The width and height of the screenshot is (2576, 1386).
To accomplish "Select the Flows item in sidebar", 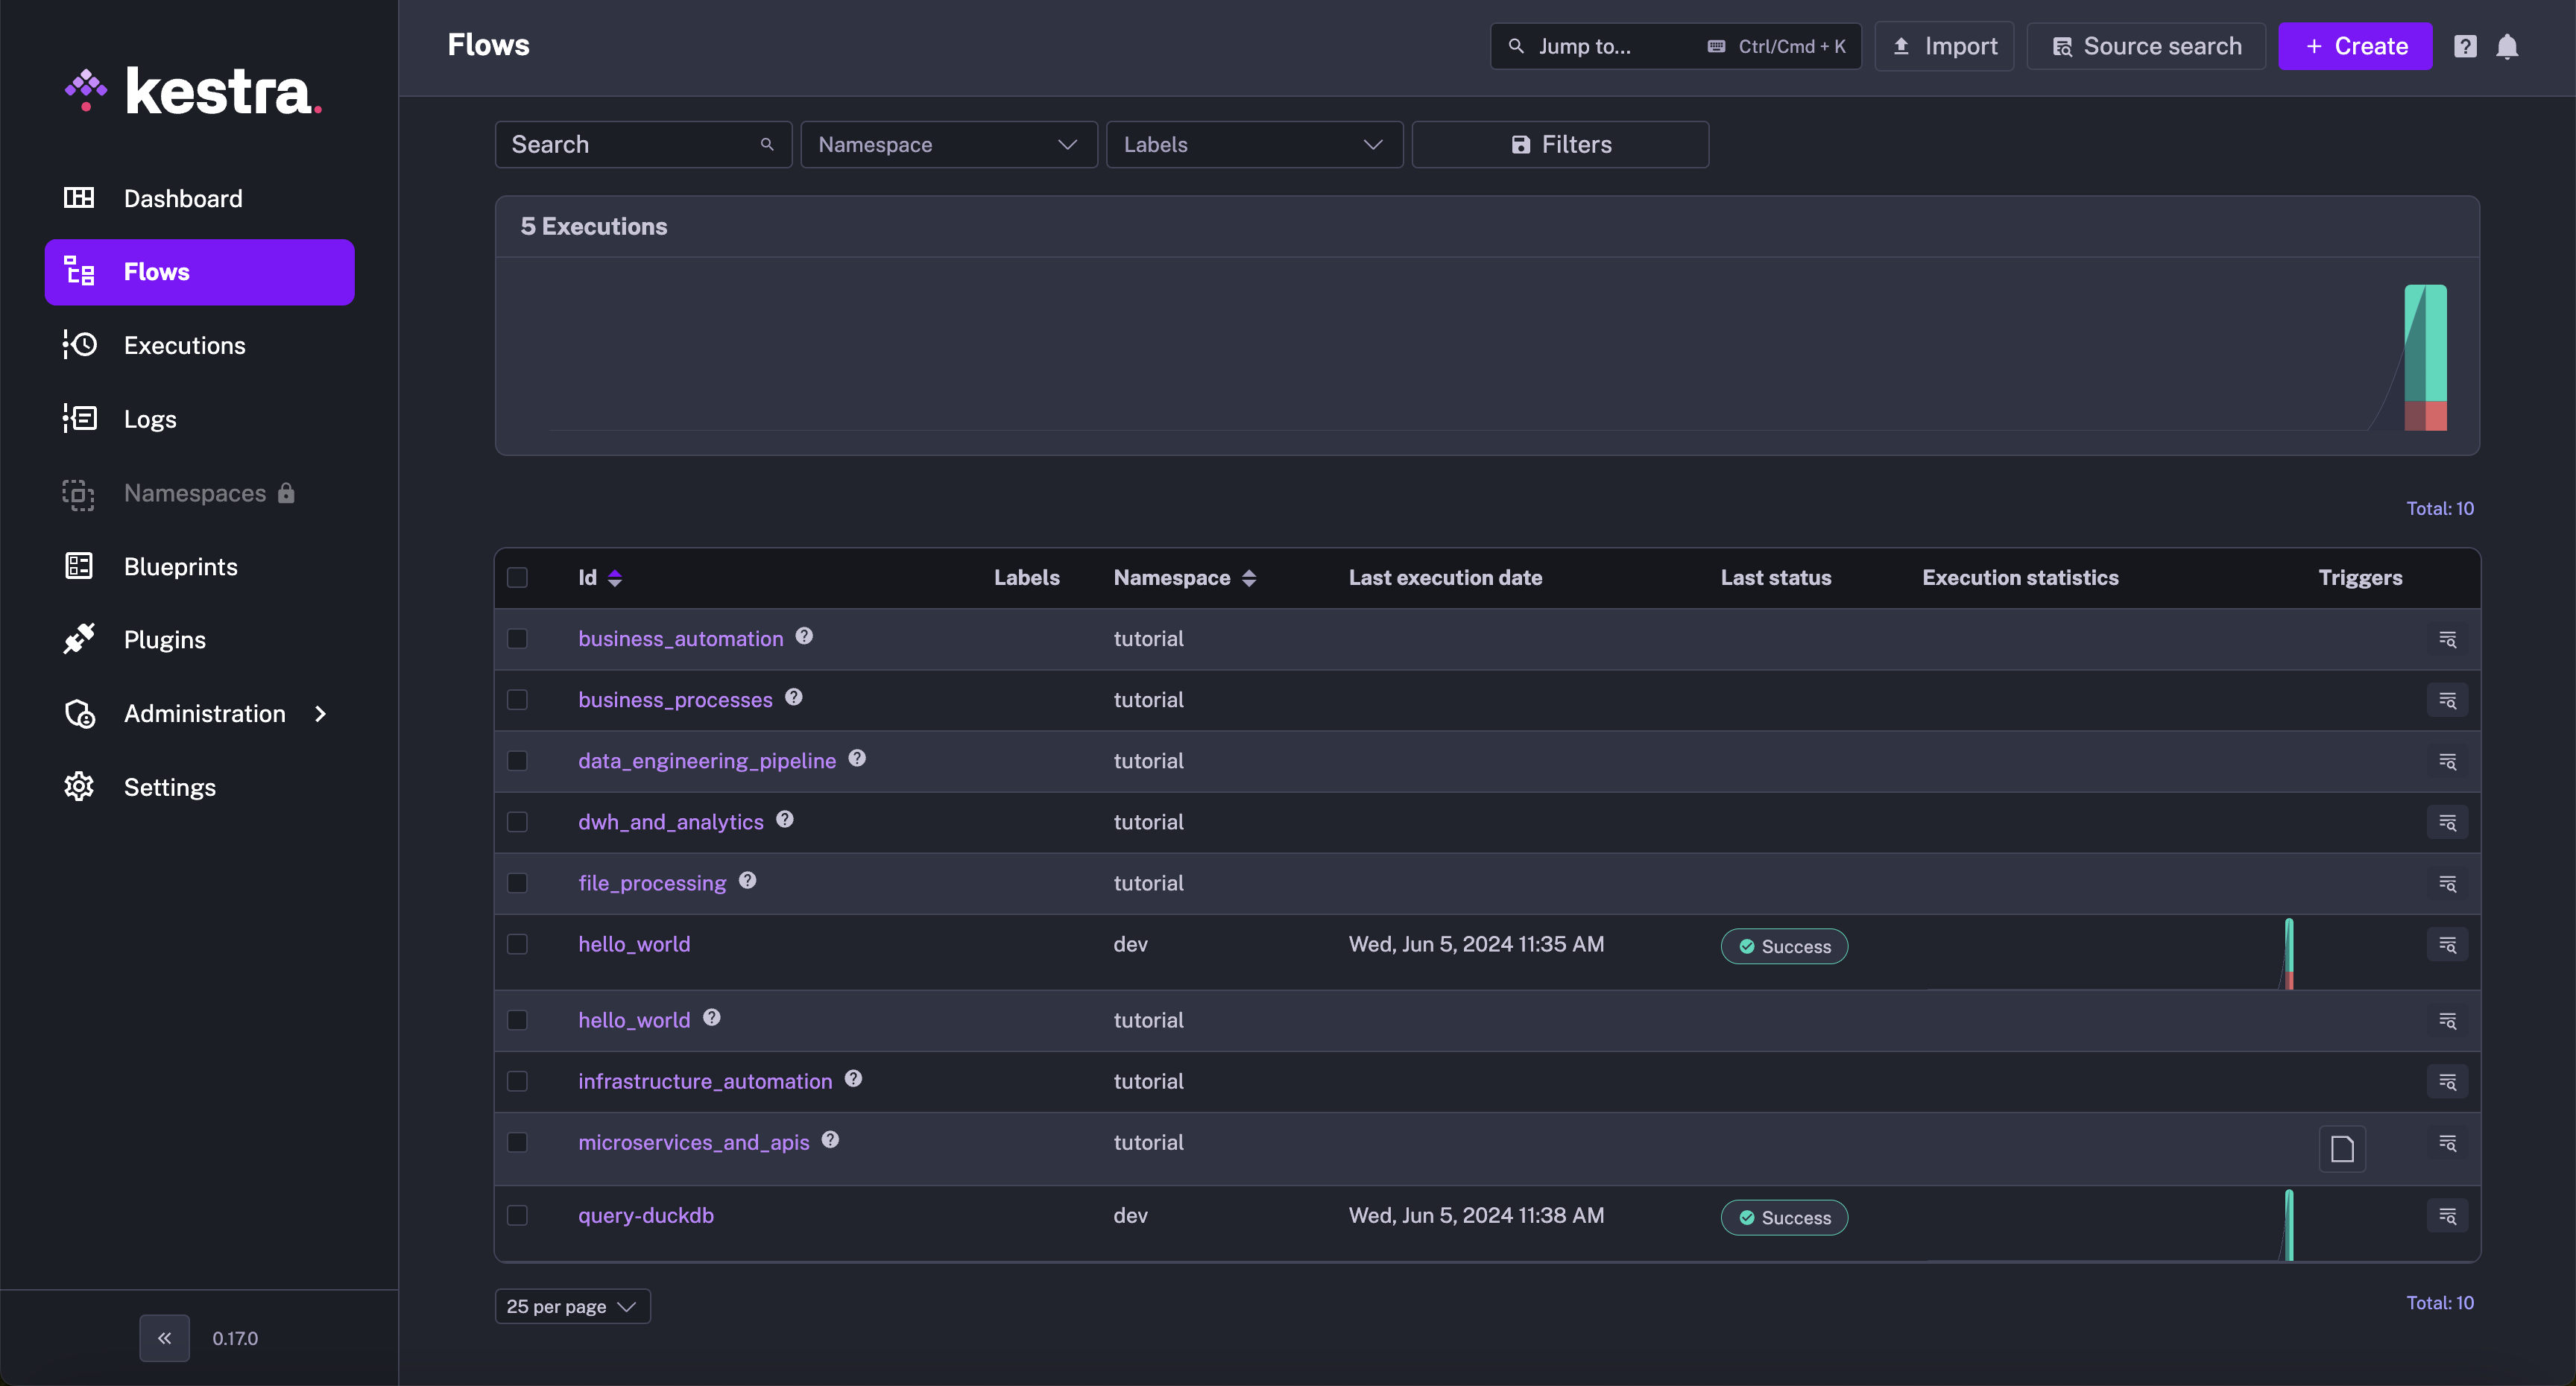I will coord(199,272).
